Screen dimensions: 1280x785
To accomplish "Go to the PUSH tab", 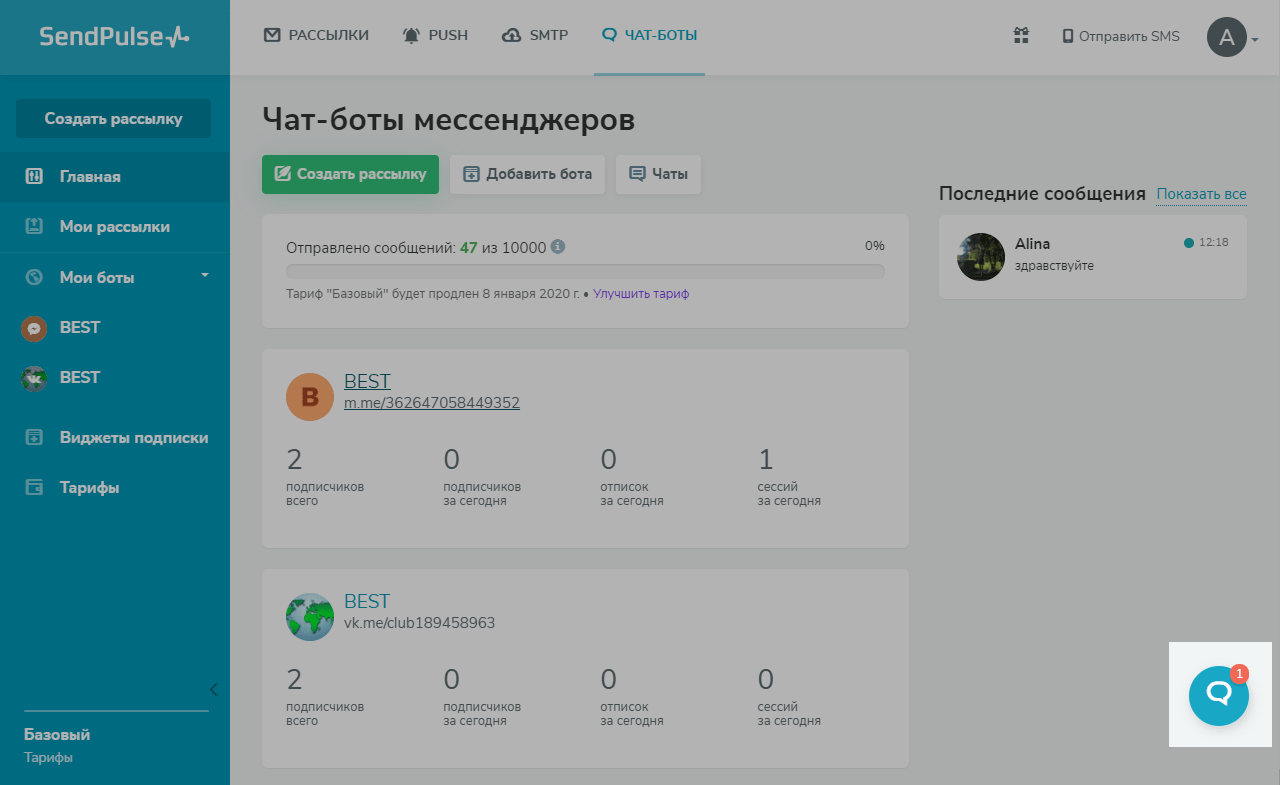I will 435,36.
